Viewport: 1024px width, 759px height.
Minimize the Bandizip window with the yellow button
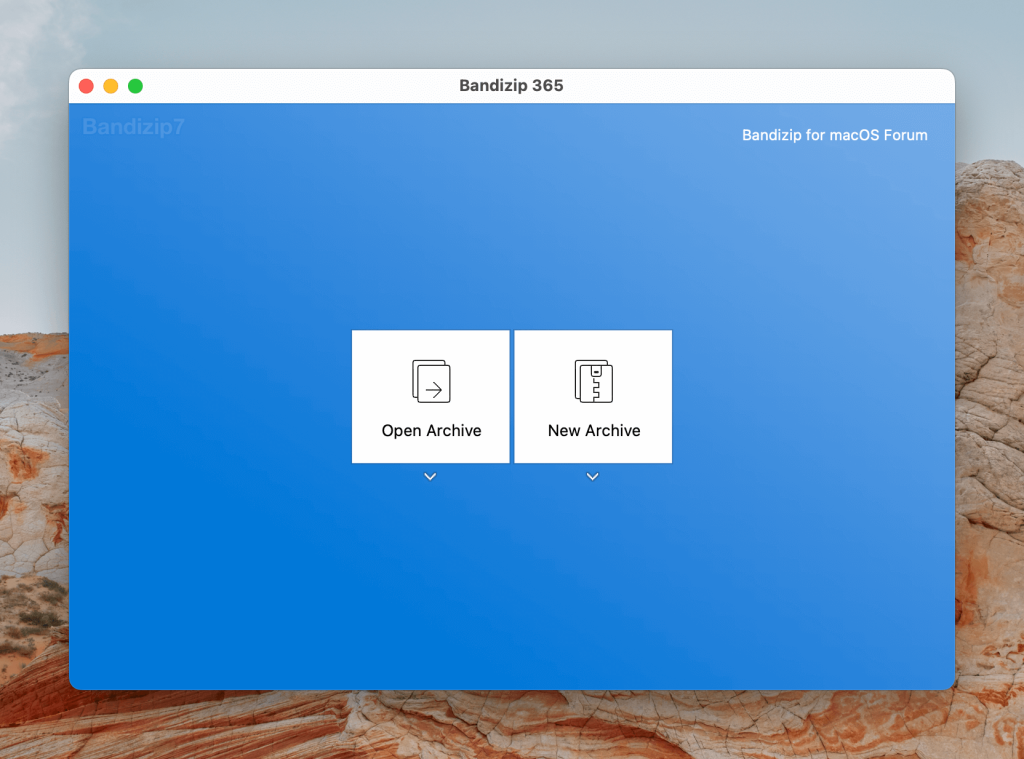click(110, 86)
